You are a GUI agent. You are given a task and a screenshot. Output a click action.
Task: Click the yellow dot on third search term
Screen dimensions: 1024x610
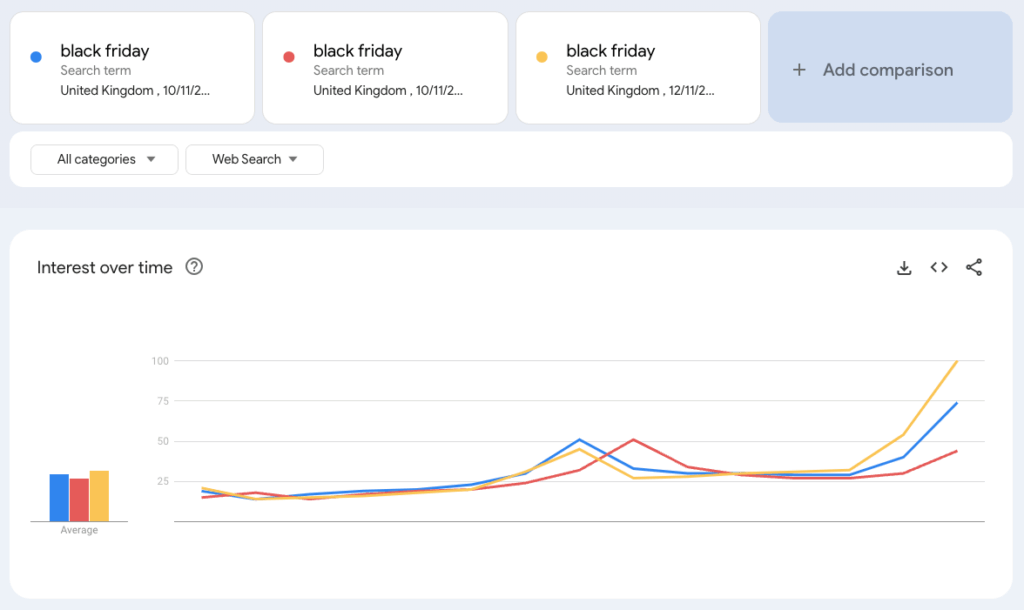tap(542, 57)
